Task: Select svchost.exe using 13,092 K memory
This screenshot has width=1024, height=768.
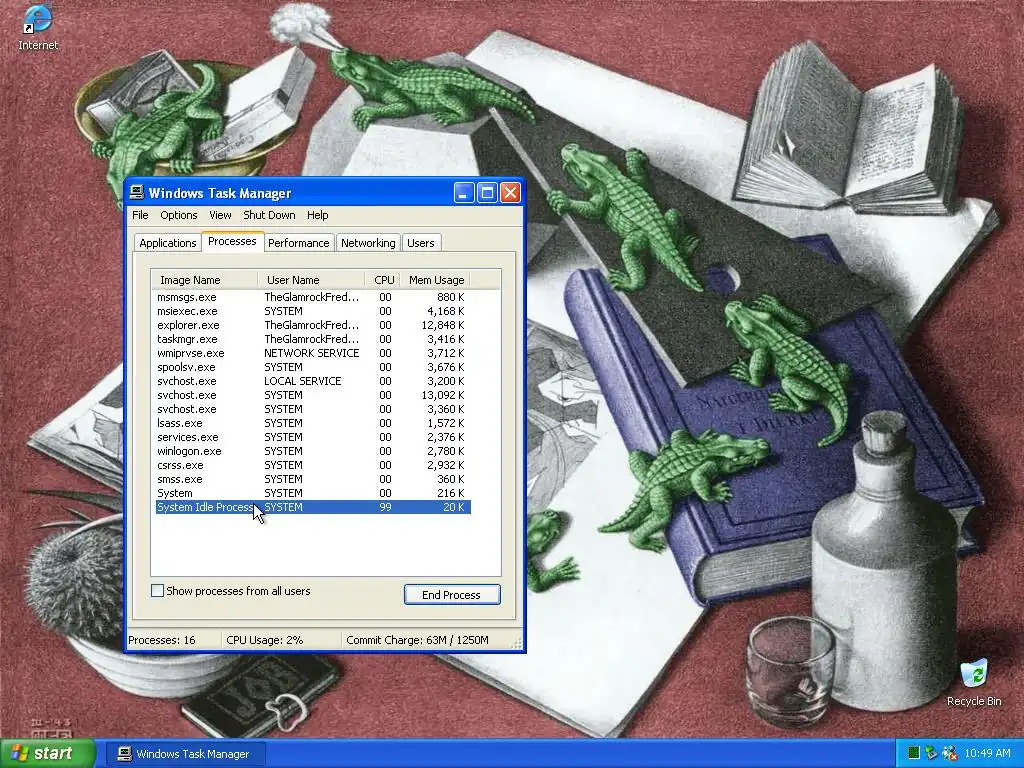Action: 313,395
